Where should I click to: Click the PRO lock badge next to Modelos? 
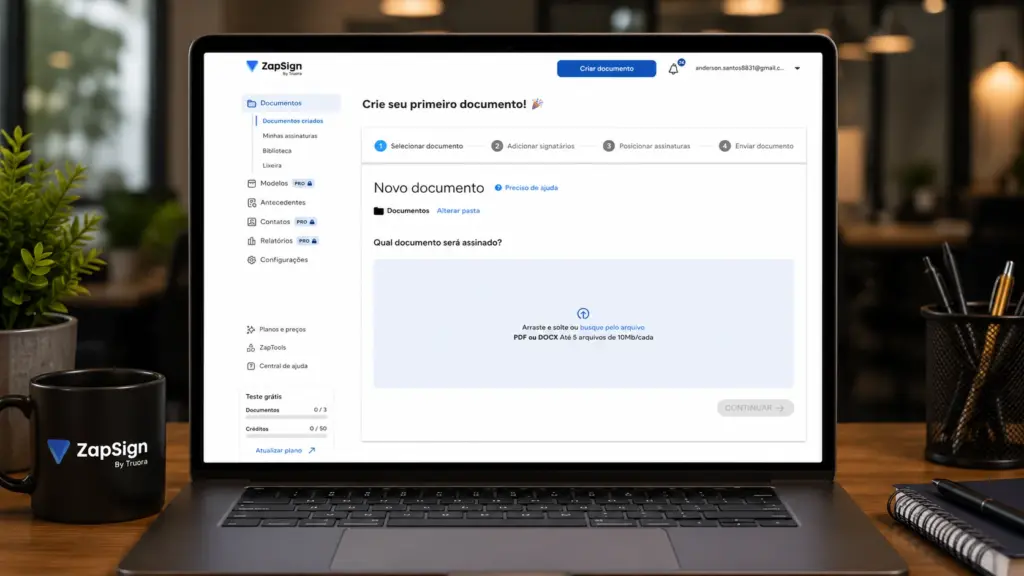click(303, 184)
